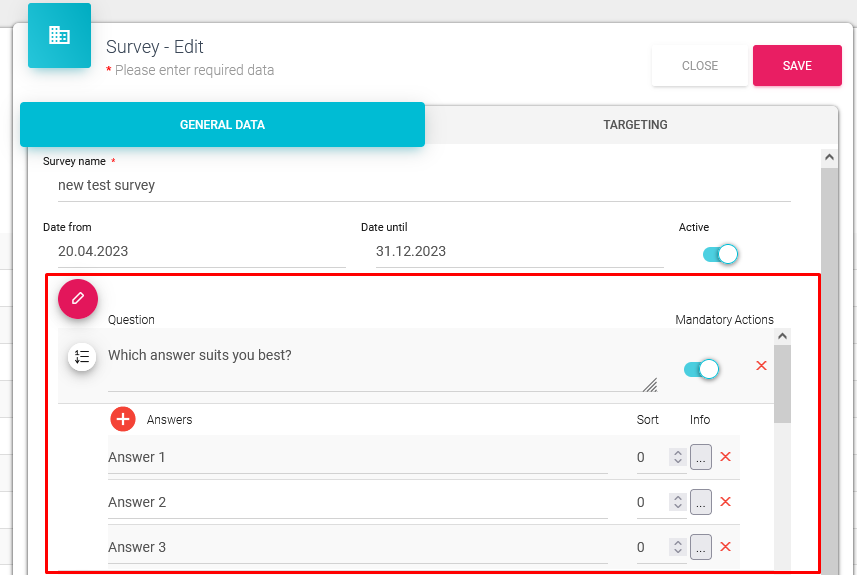Toggle the Active survey switch
The width and height of the screenshot is (857, 575).
[720, 254]
